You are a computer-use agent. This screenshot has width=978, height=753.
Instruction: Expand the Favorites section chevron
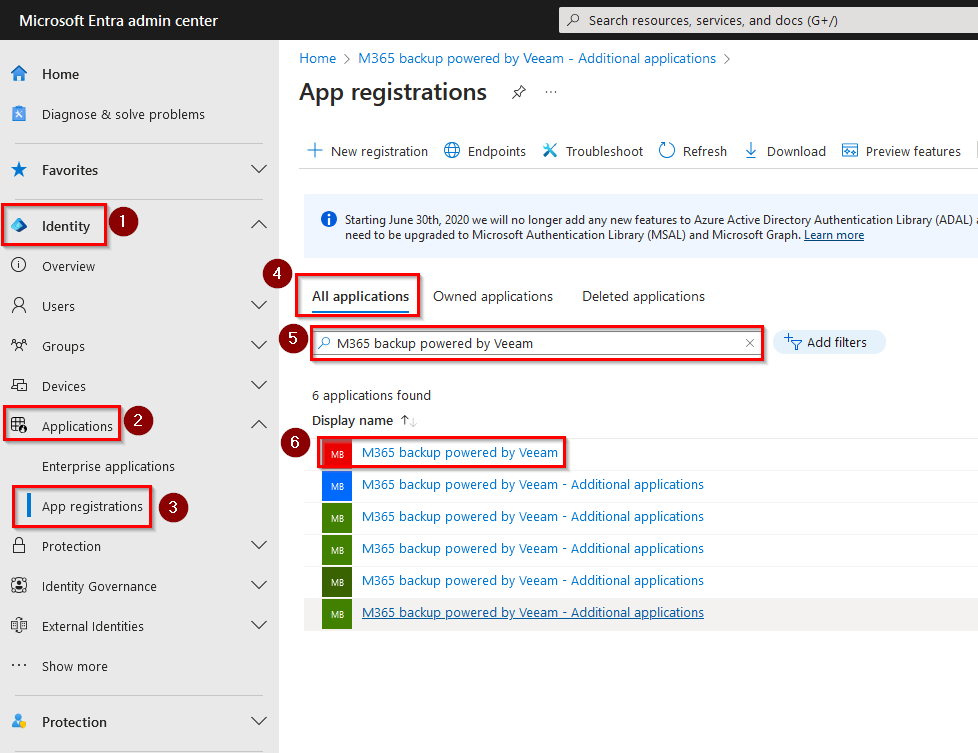[259, 169]
